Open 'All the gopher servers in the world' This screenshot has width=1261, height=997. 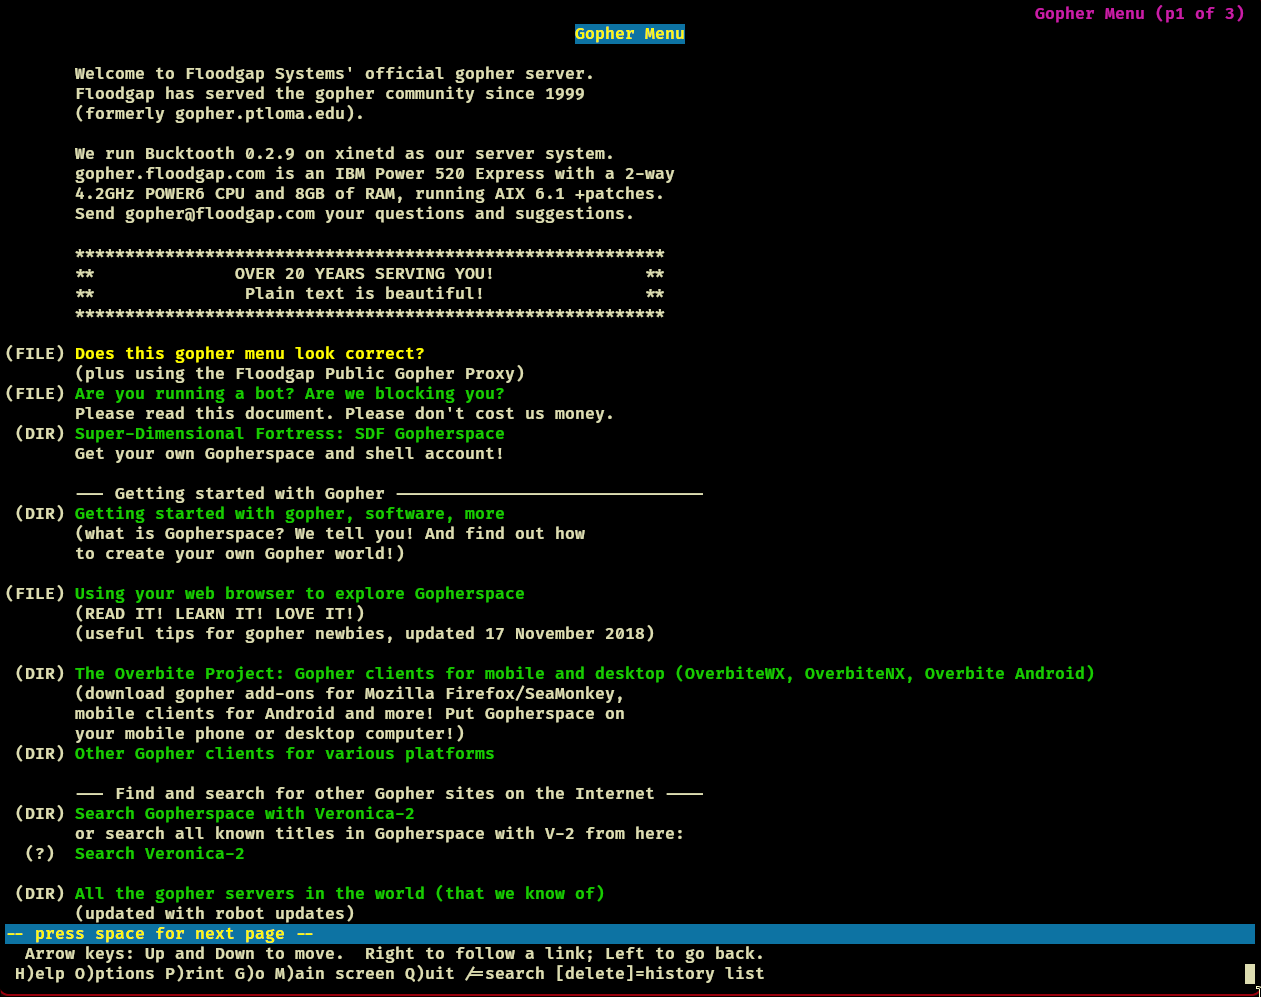[x=340, y=894]
